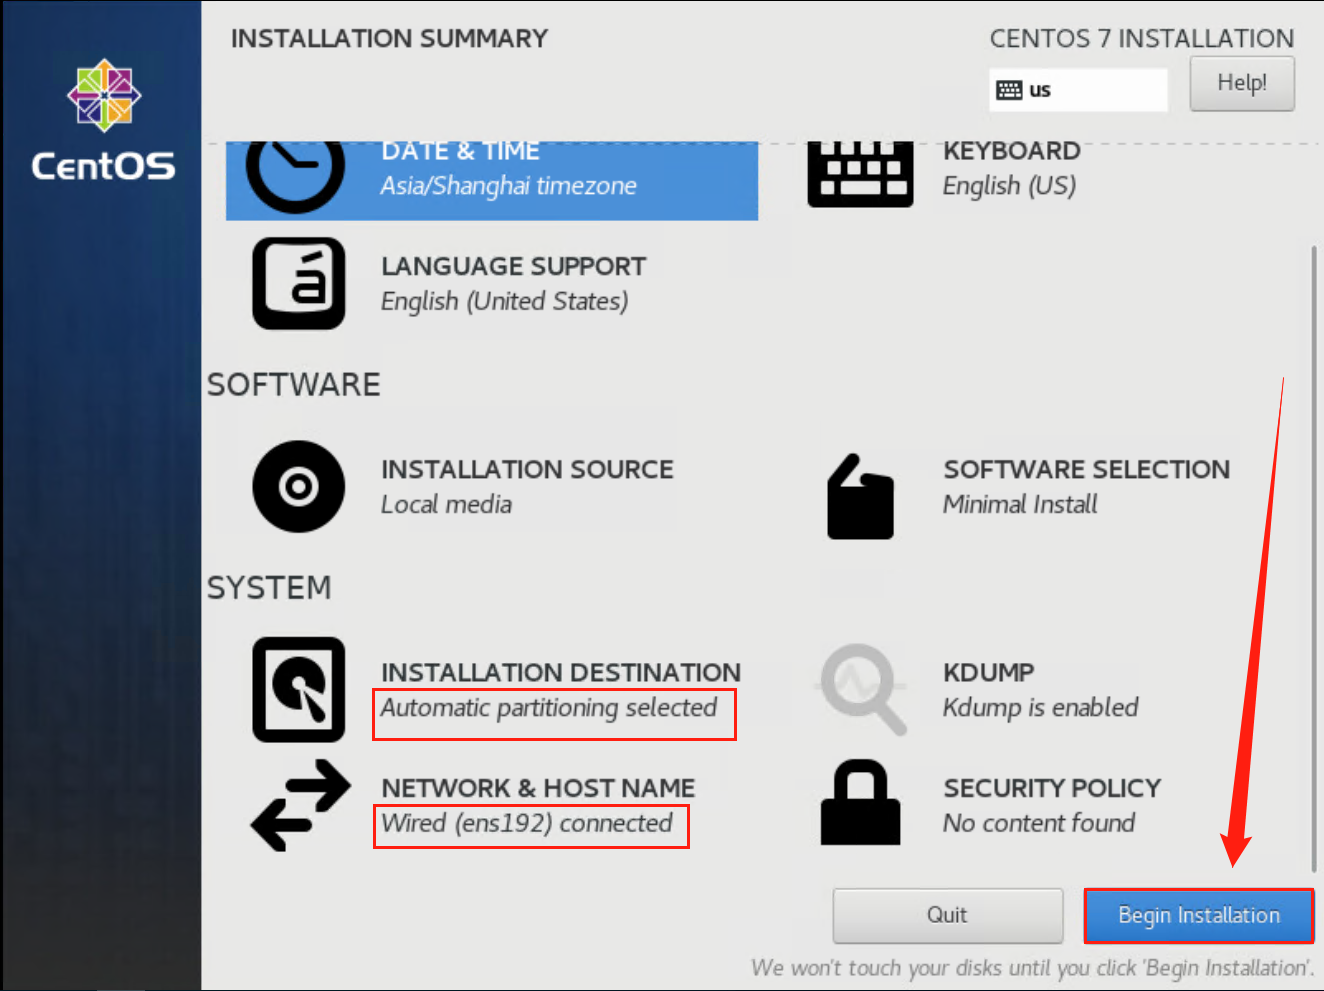Viewport: 1324px width, 991px height.
Task: Click Kdump is enabled text
Action: 1040,708
